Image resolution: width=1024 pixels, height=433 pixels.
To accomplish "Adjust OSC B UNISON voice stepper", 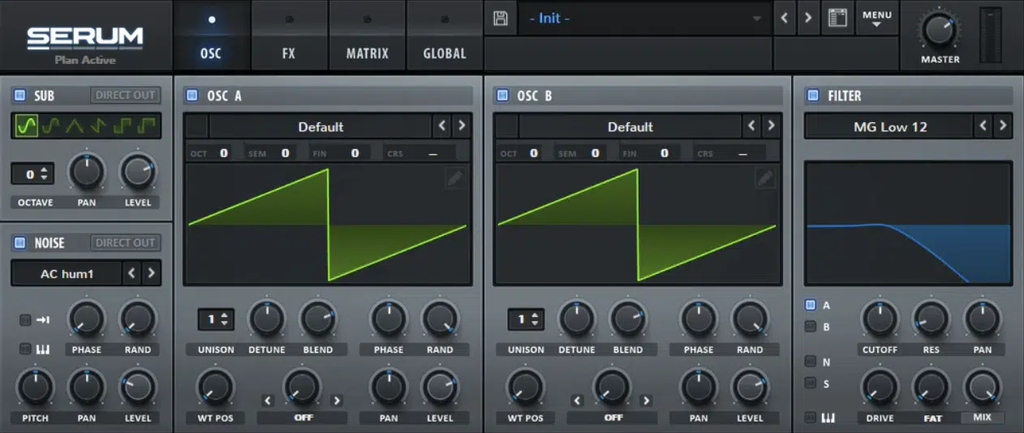I will click(525, 319).
